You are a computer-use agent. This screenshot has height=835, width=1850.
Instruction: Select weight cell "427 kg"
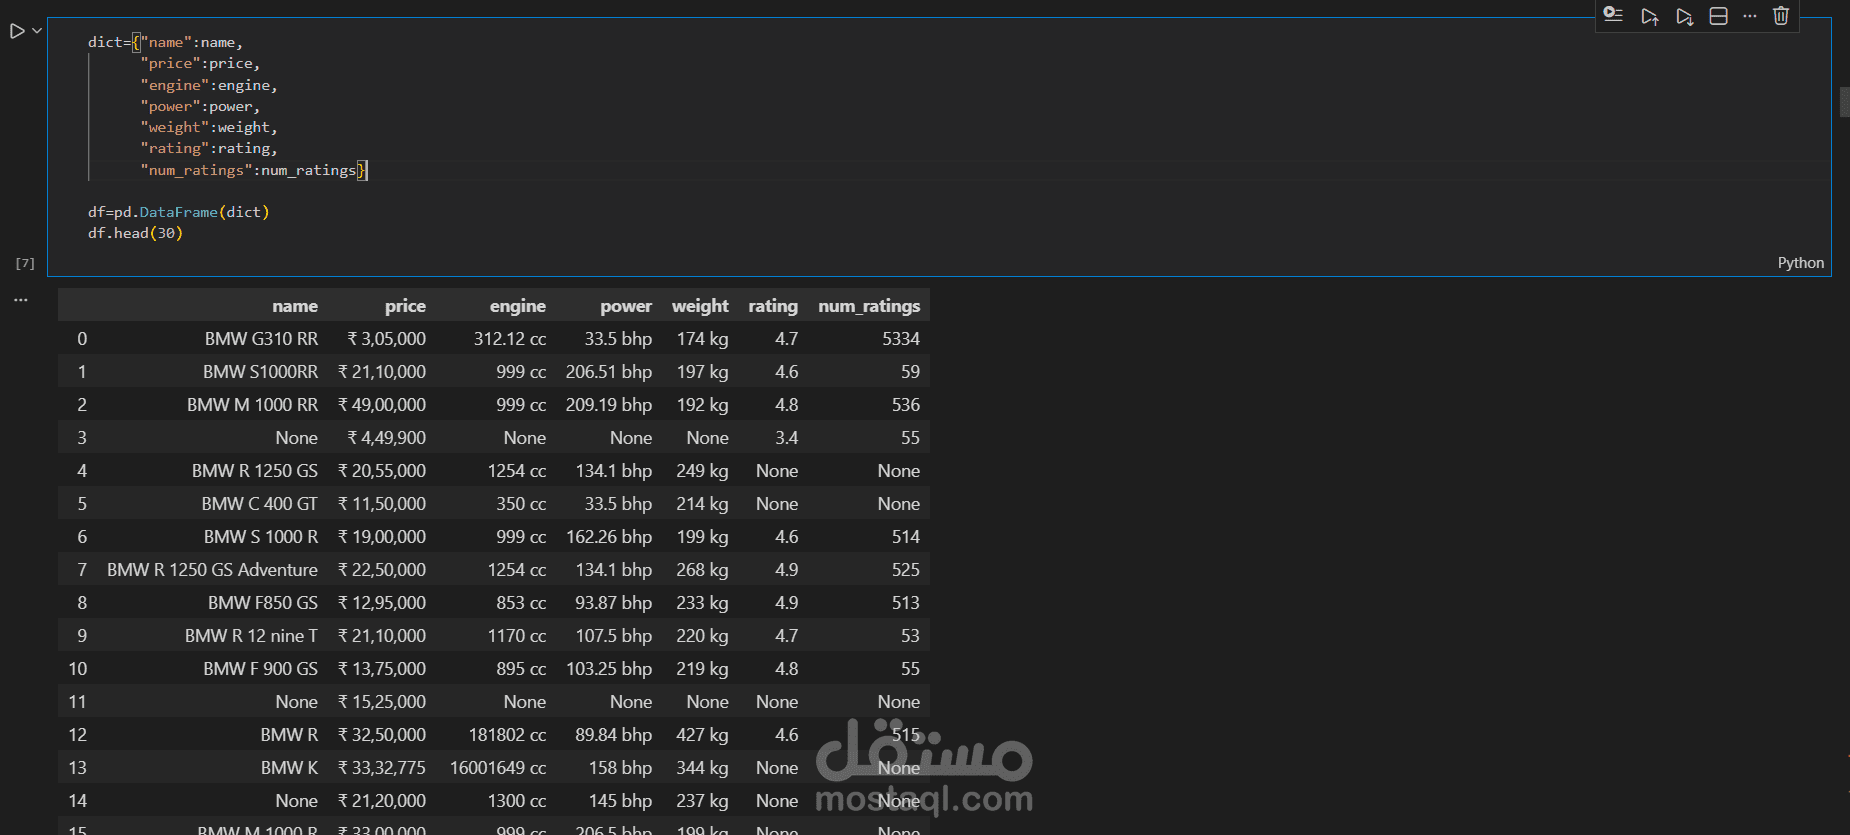[x=702, y=735]
